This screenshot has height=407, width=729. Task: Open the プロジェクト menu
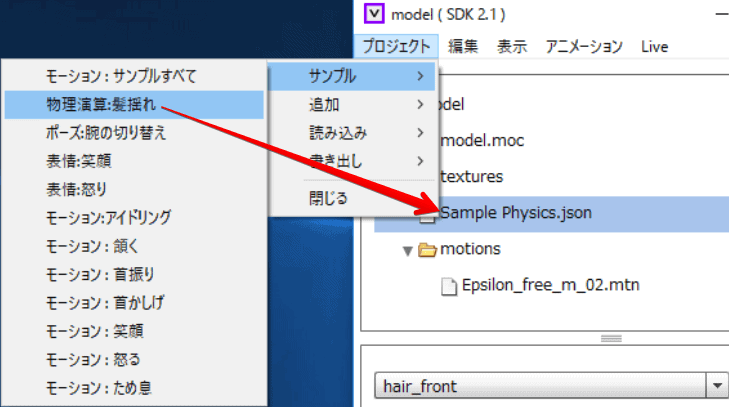coord(396,46)
